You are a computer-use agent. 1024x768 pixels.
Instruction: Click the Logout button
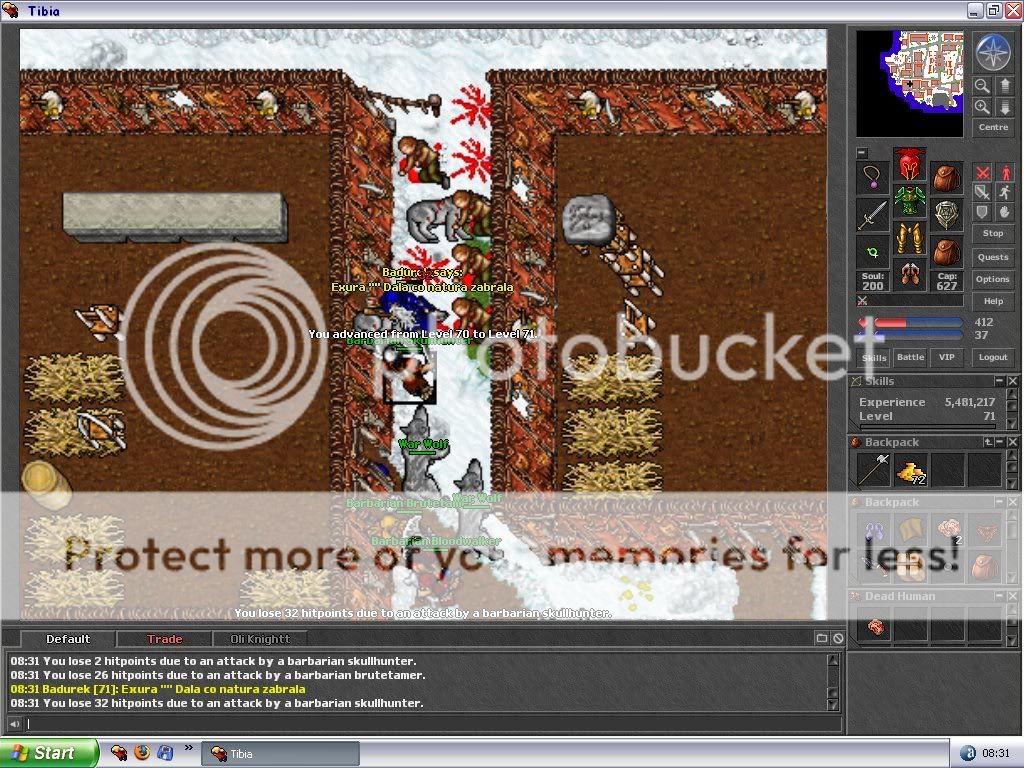[x=993, y=357]
